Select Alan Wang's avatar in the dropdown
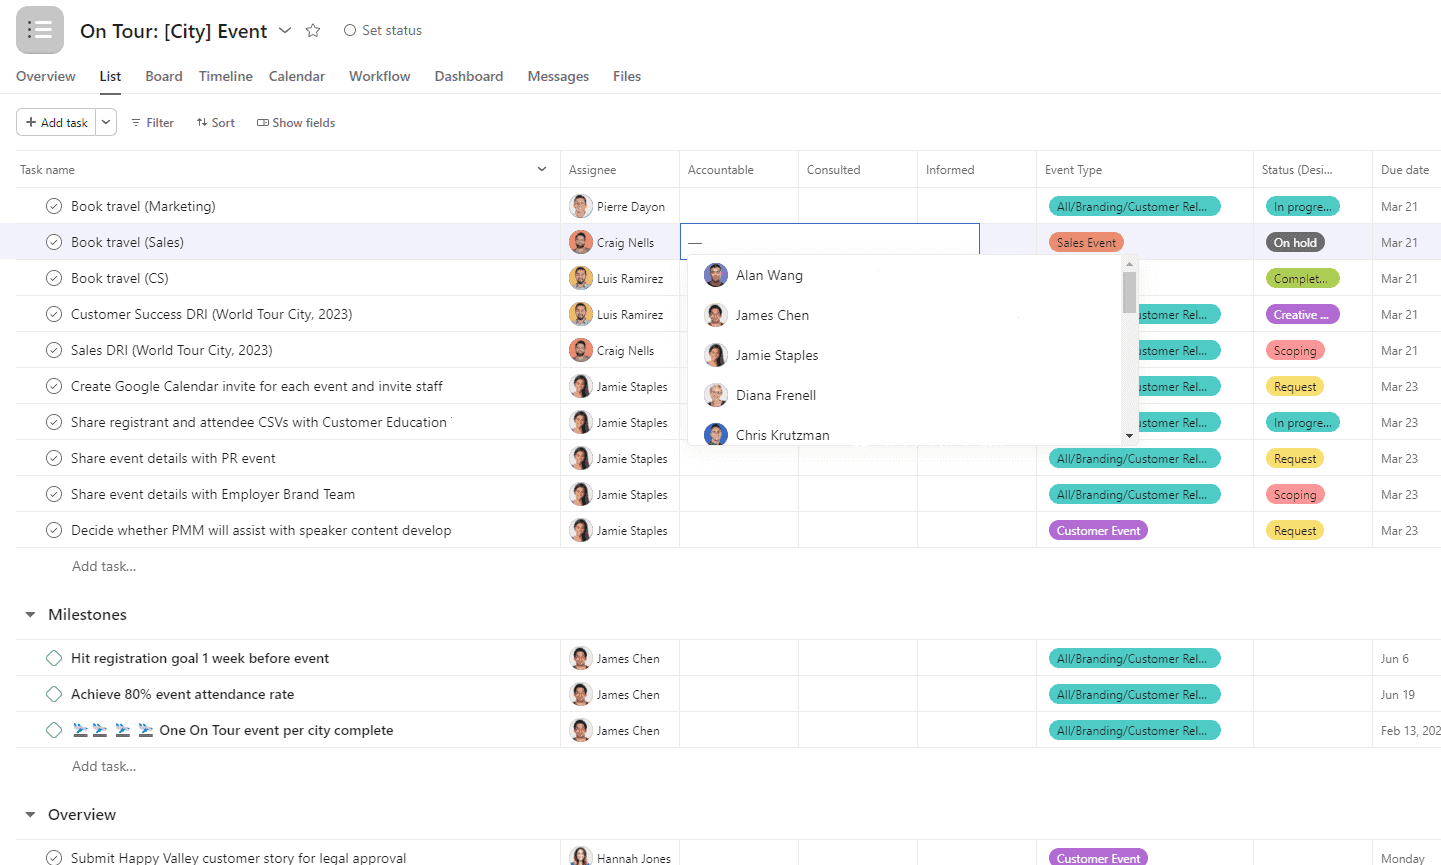1441x865 pixels. [x=715, y=275]
